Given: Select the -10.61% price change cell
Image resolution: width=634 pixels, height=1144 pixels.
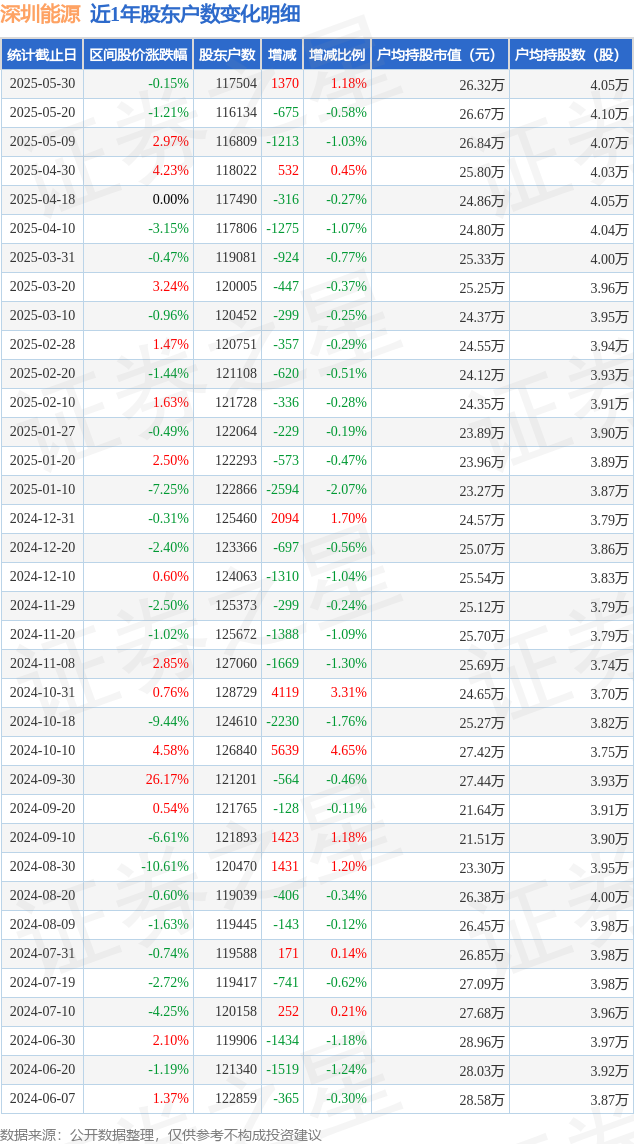Looking at the screenshot, I should pyautogui.click(x=164, y=867).
